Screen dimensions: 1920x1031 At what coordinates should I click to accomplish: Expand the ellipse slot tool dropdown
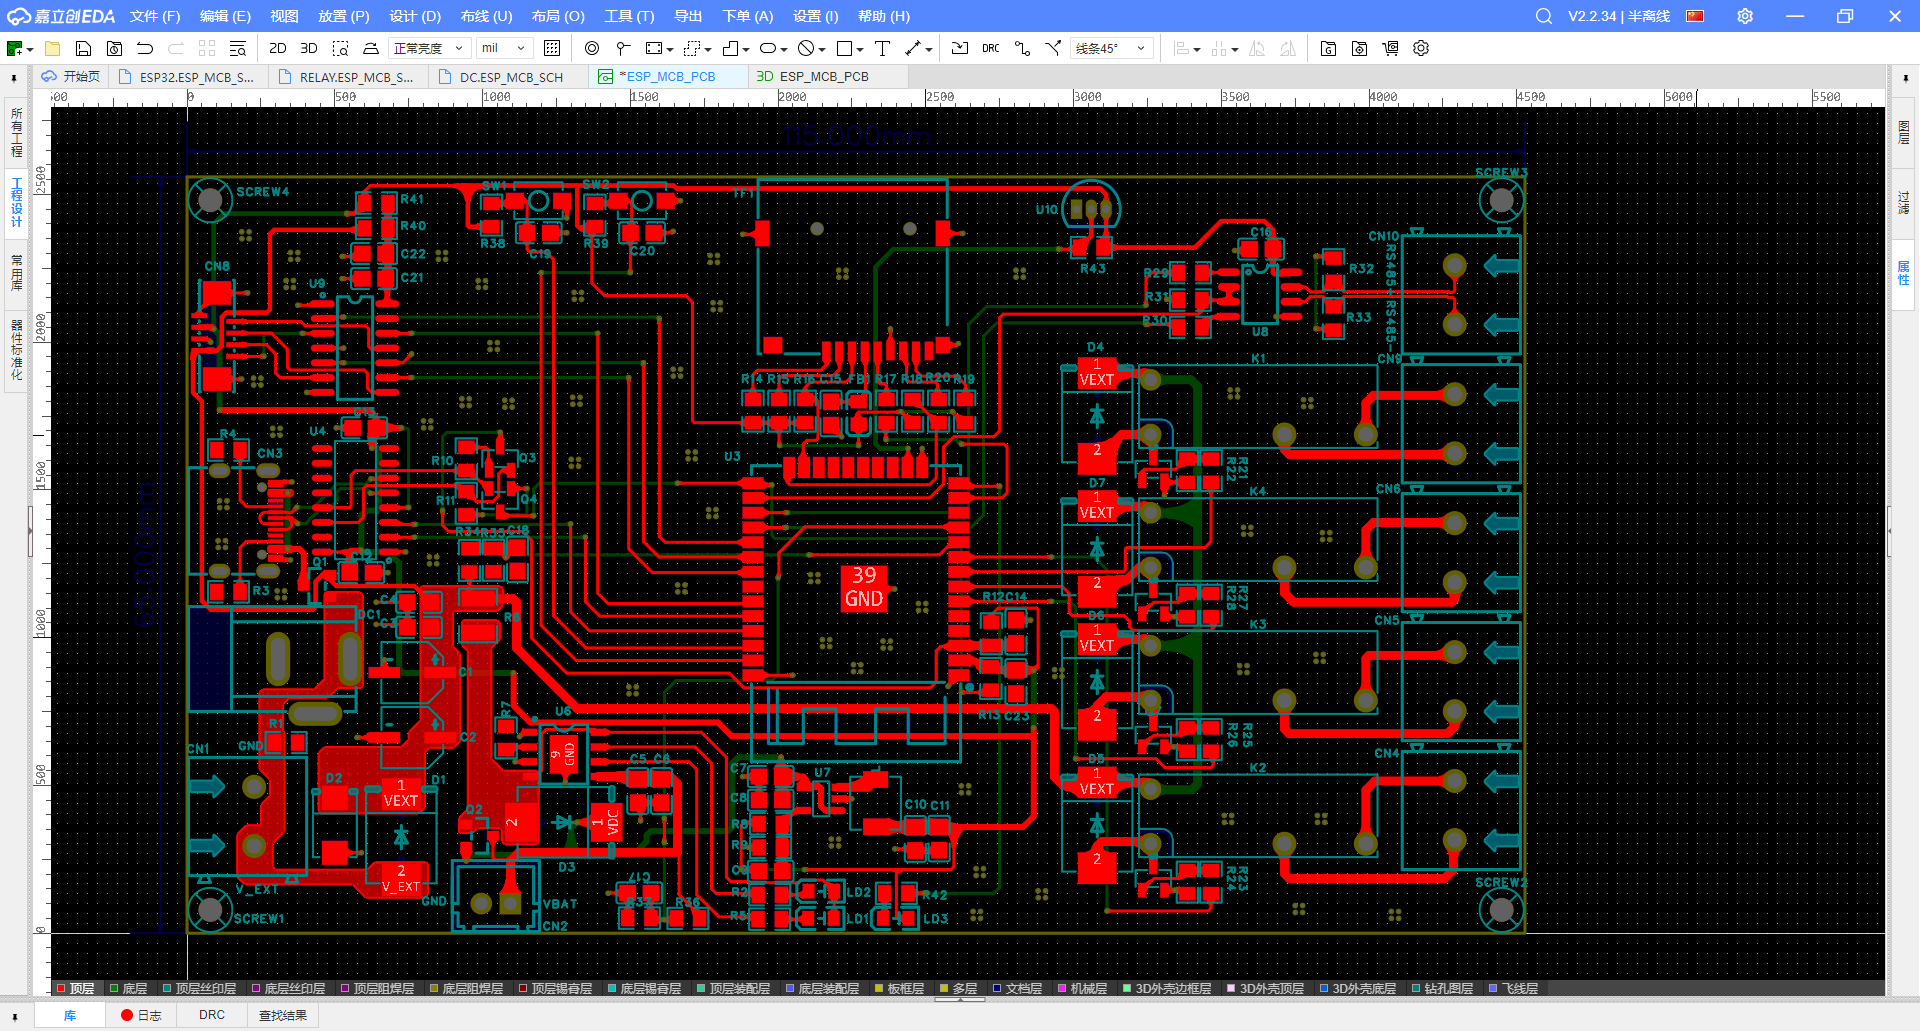tap(784, 49)
